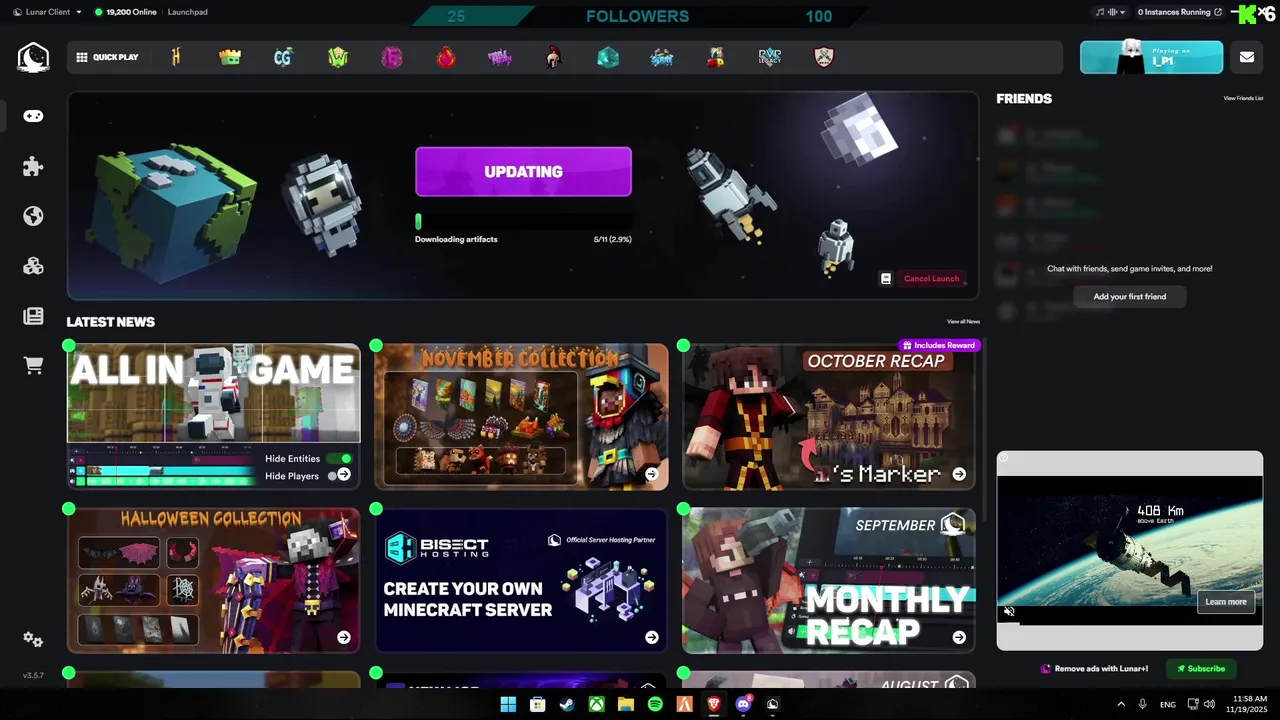
Task: Click the Includes Reward badge
Action: (939, 345)
